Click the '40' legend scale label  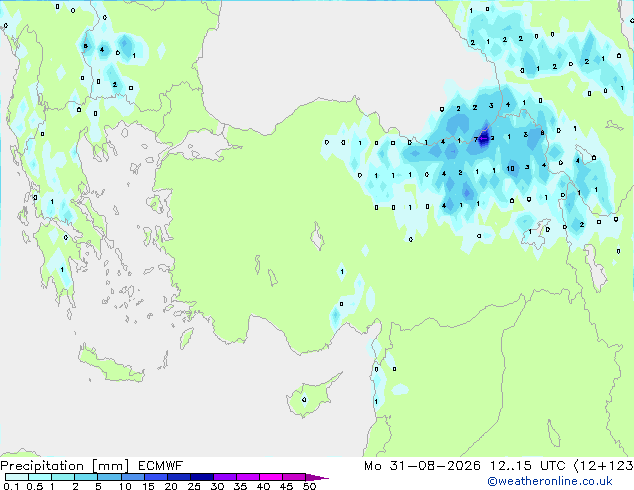tap(263, 486)
